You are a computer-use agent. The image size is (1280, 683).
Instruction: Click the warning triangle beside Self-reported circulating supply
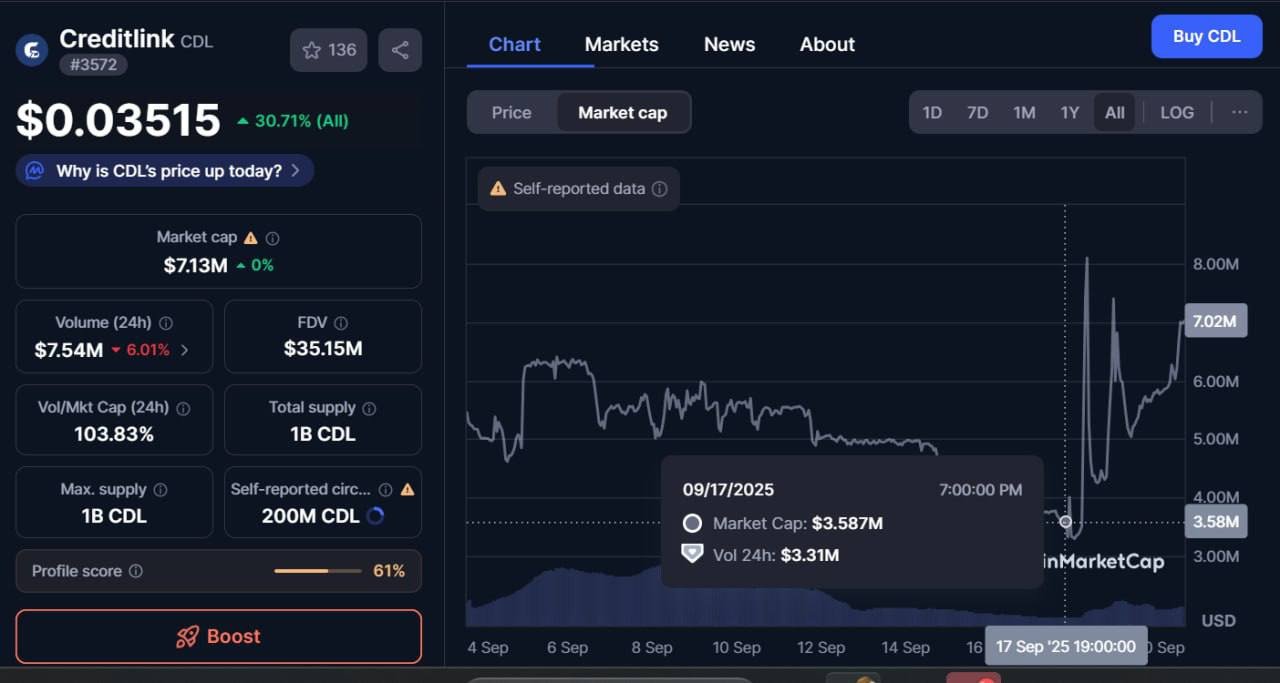click(409, 489)
